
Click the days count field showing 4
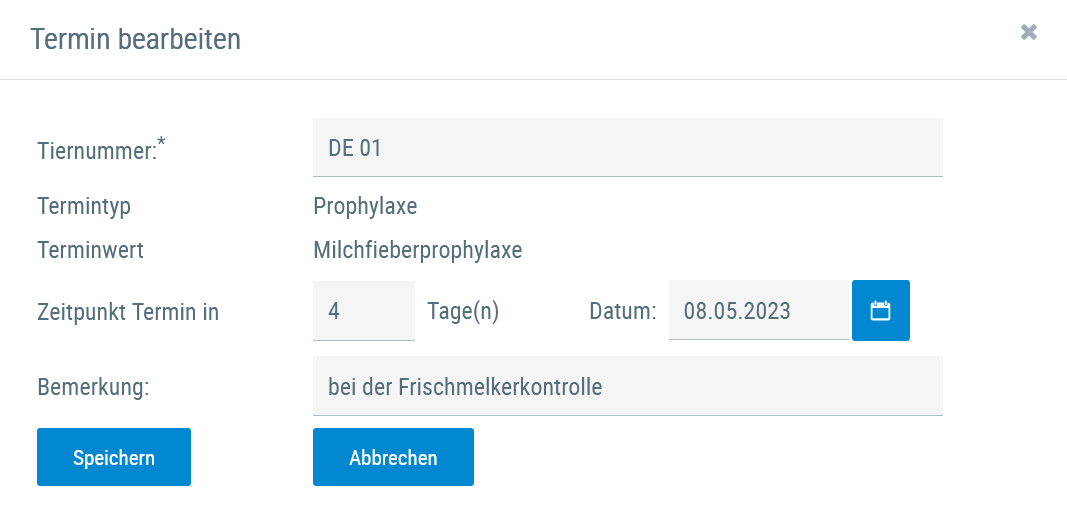click(x=363, y=311)
